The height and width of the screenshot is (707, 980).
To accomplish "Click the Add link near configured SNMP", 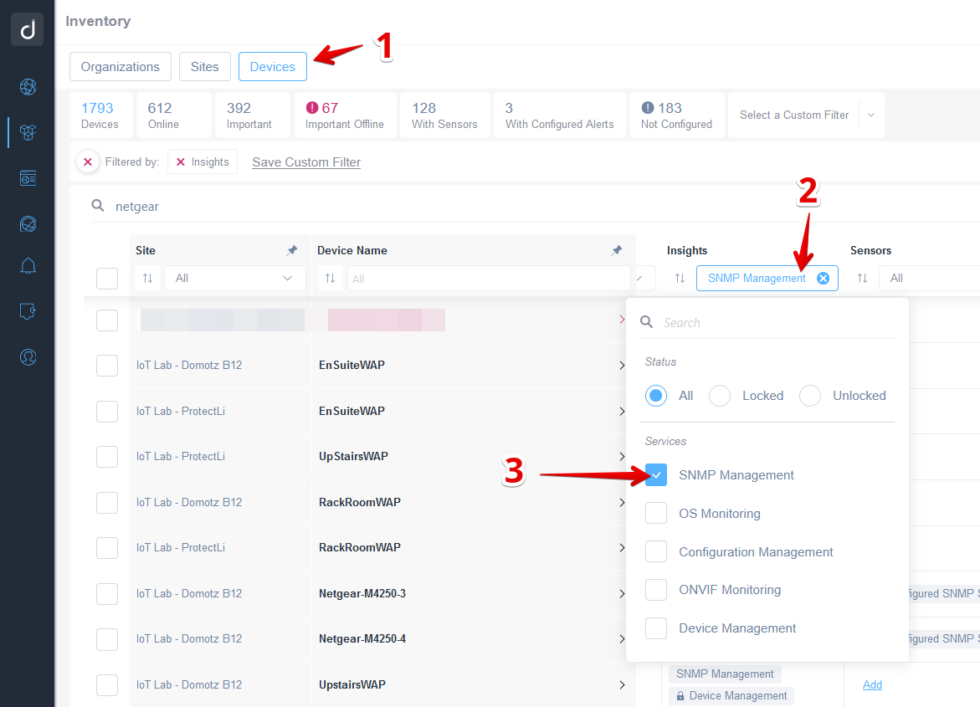I will click(872, 684).
